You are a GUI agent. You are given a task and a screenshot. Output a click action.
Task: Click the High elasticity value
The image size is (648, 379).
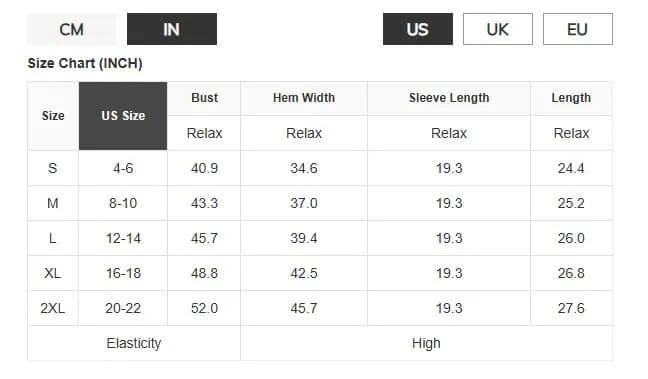426,343
